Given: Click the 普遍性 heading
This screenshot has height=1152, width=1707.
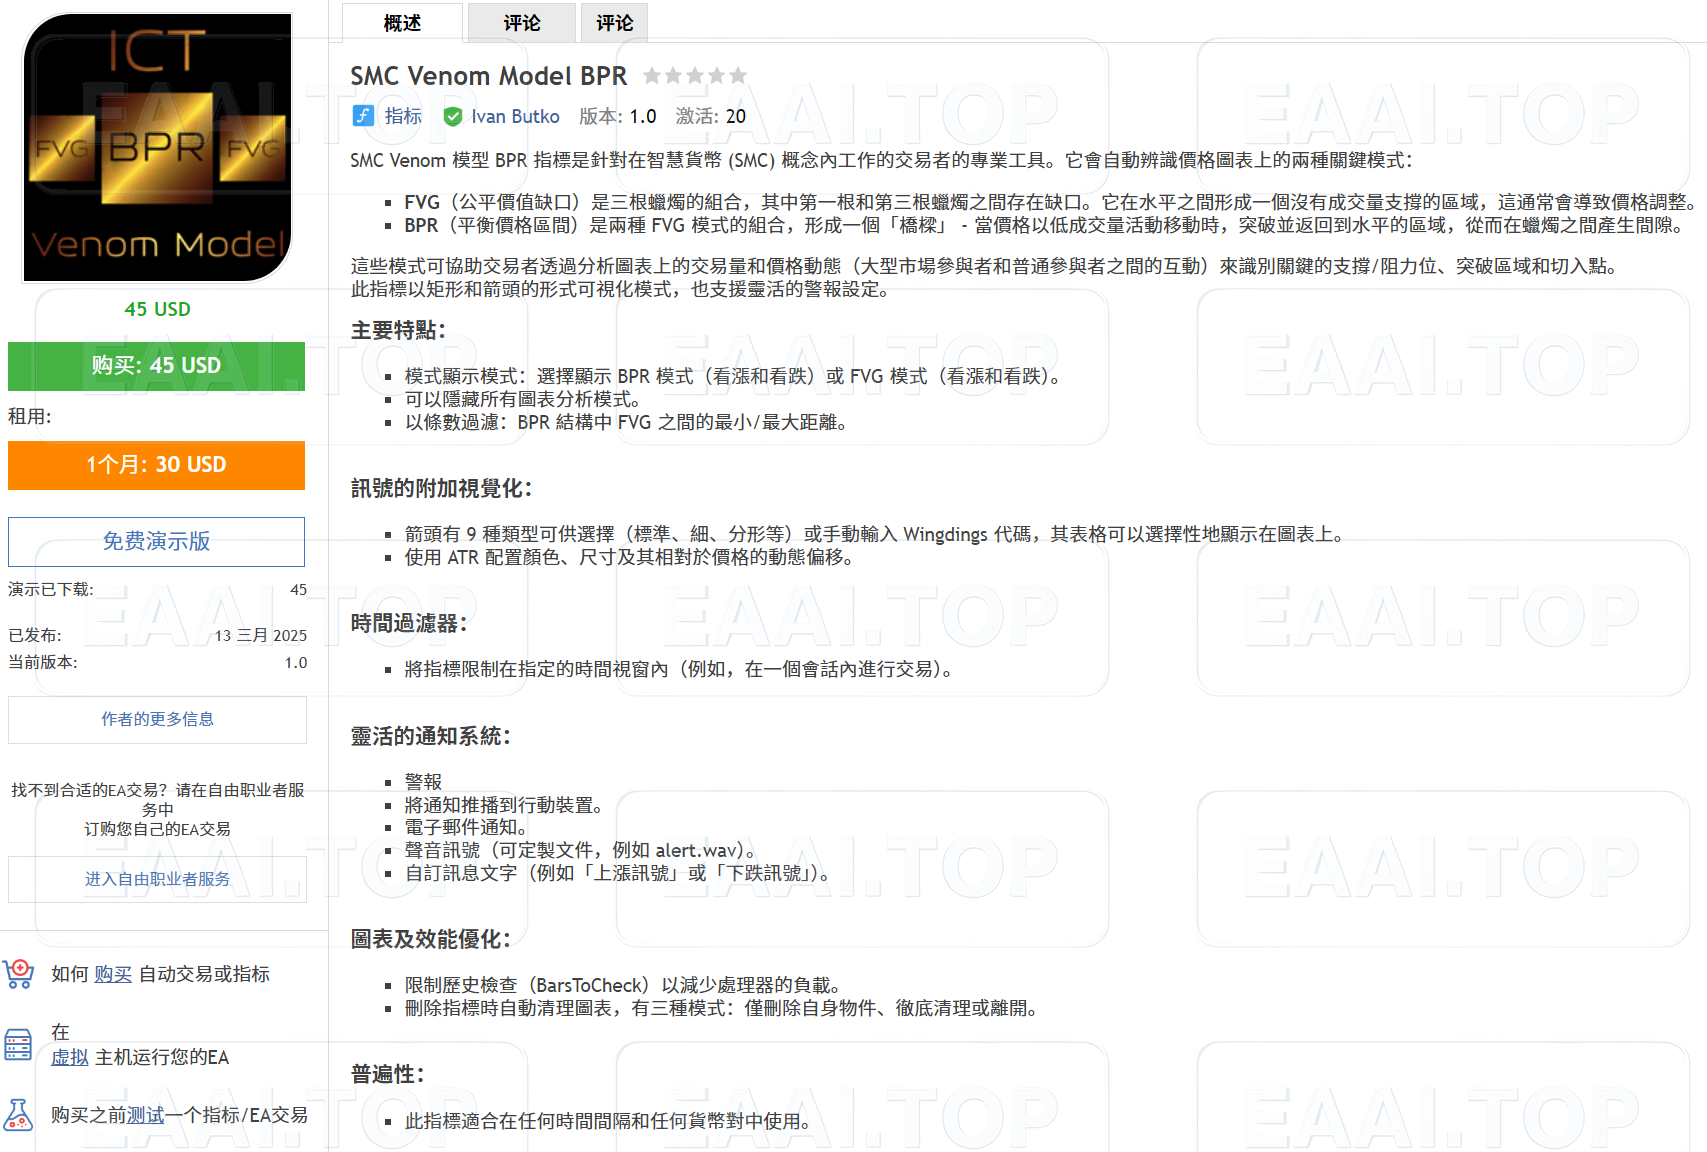Looking at the screenshot, I should [387, 1075].
